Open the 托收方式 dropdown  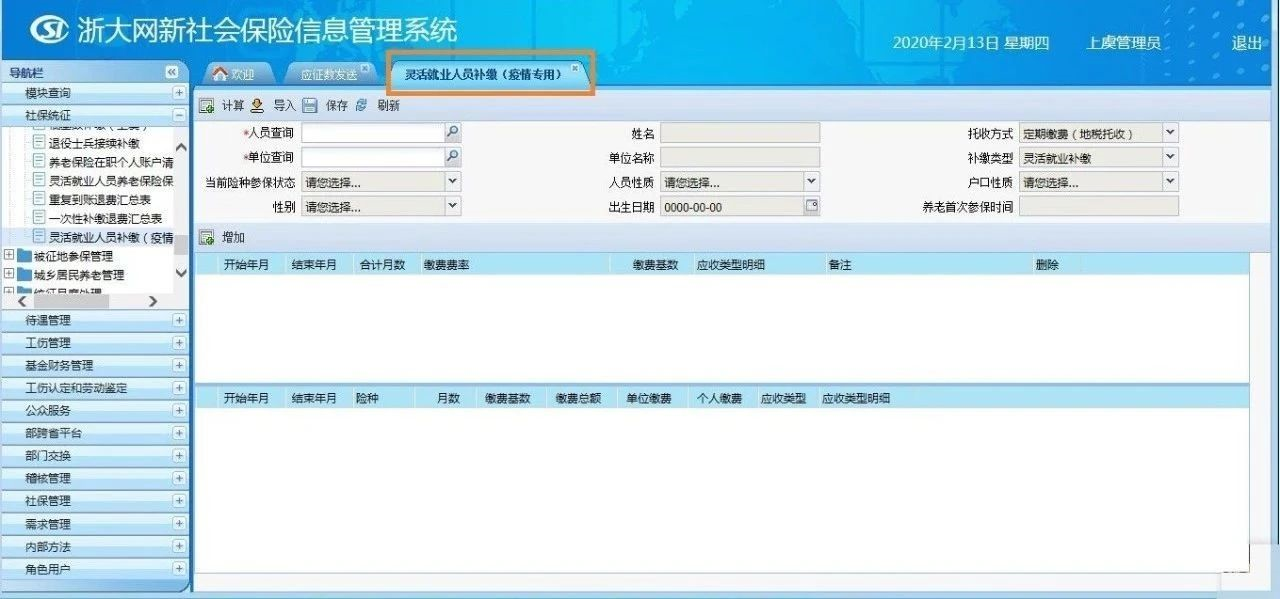click(x=1171, y=132)
